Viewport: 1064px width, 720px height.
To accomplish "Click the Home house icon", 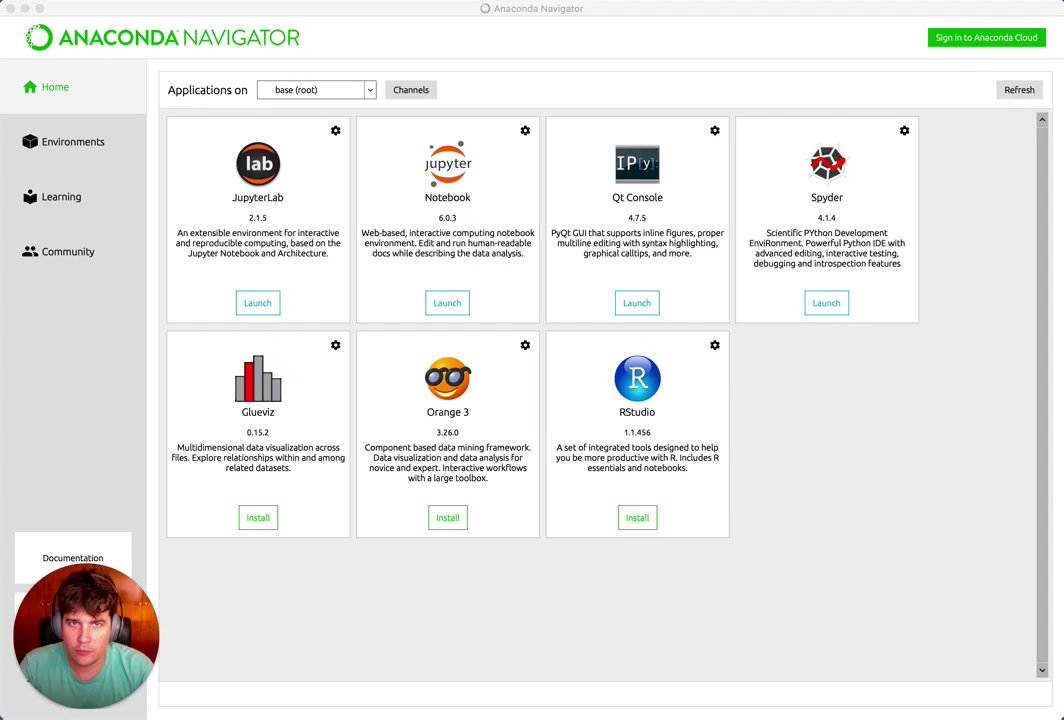I will click(x=30, y=87).
